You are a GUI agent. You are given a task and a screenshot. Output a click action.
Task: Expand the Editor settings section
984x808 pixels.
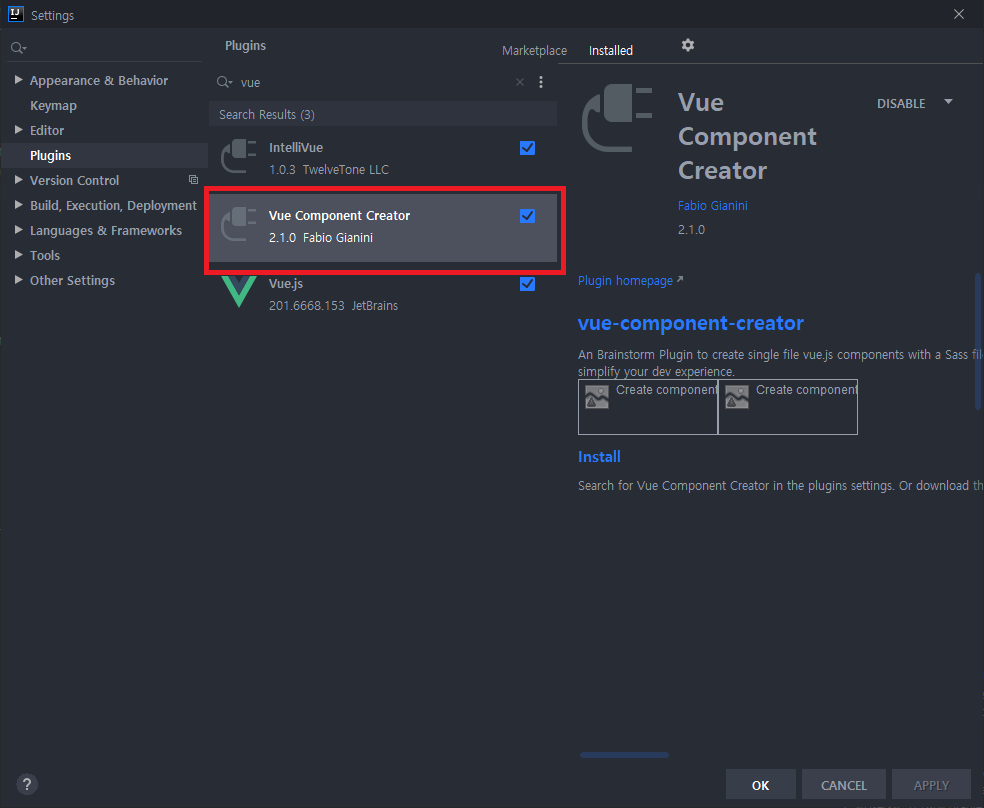click(18, 130)
